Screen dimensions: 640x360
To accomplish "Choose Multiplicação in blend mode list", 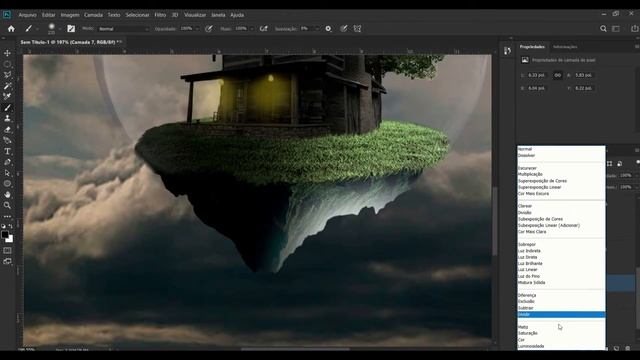I will pos(530,174).
